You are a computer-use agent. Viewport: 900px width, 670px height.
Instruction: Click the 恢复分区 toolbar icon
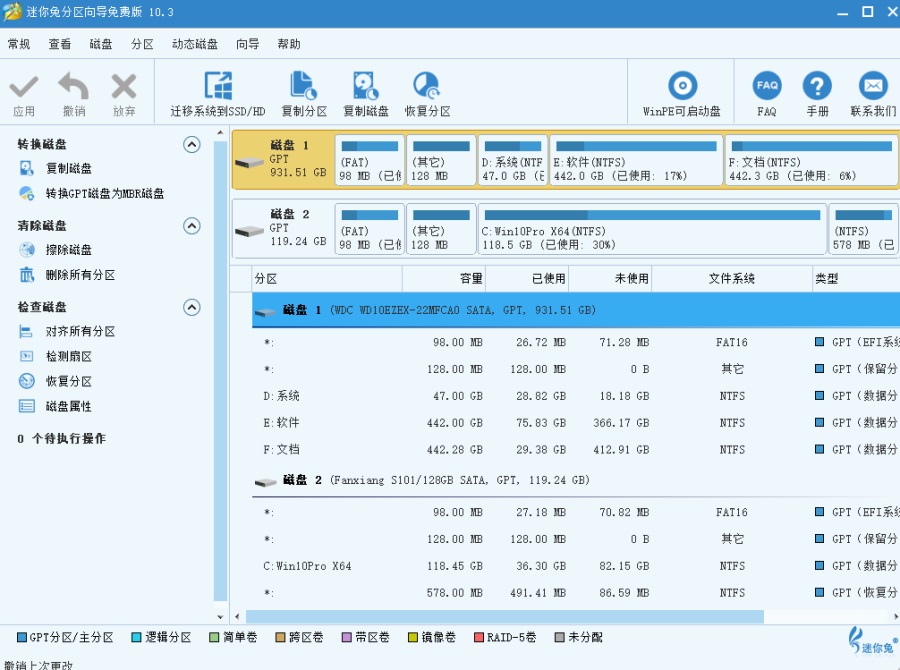click(427, 86)
